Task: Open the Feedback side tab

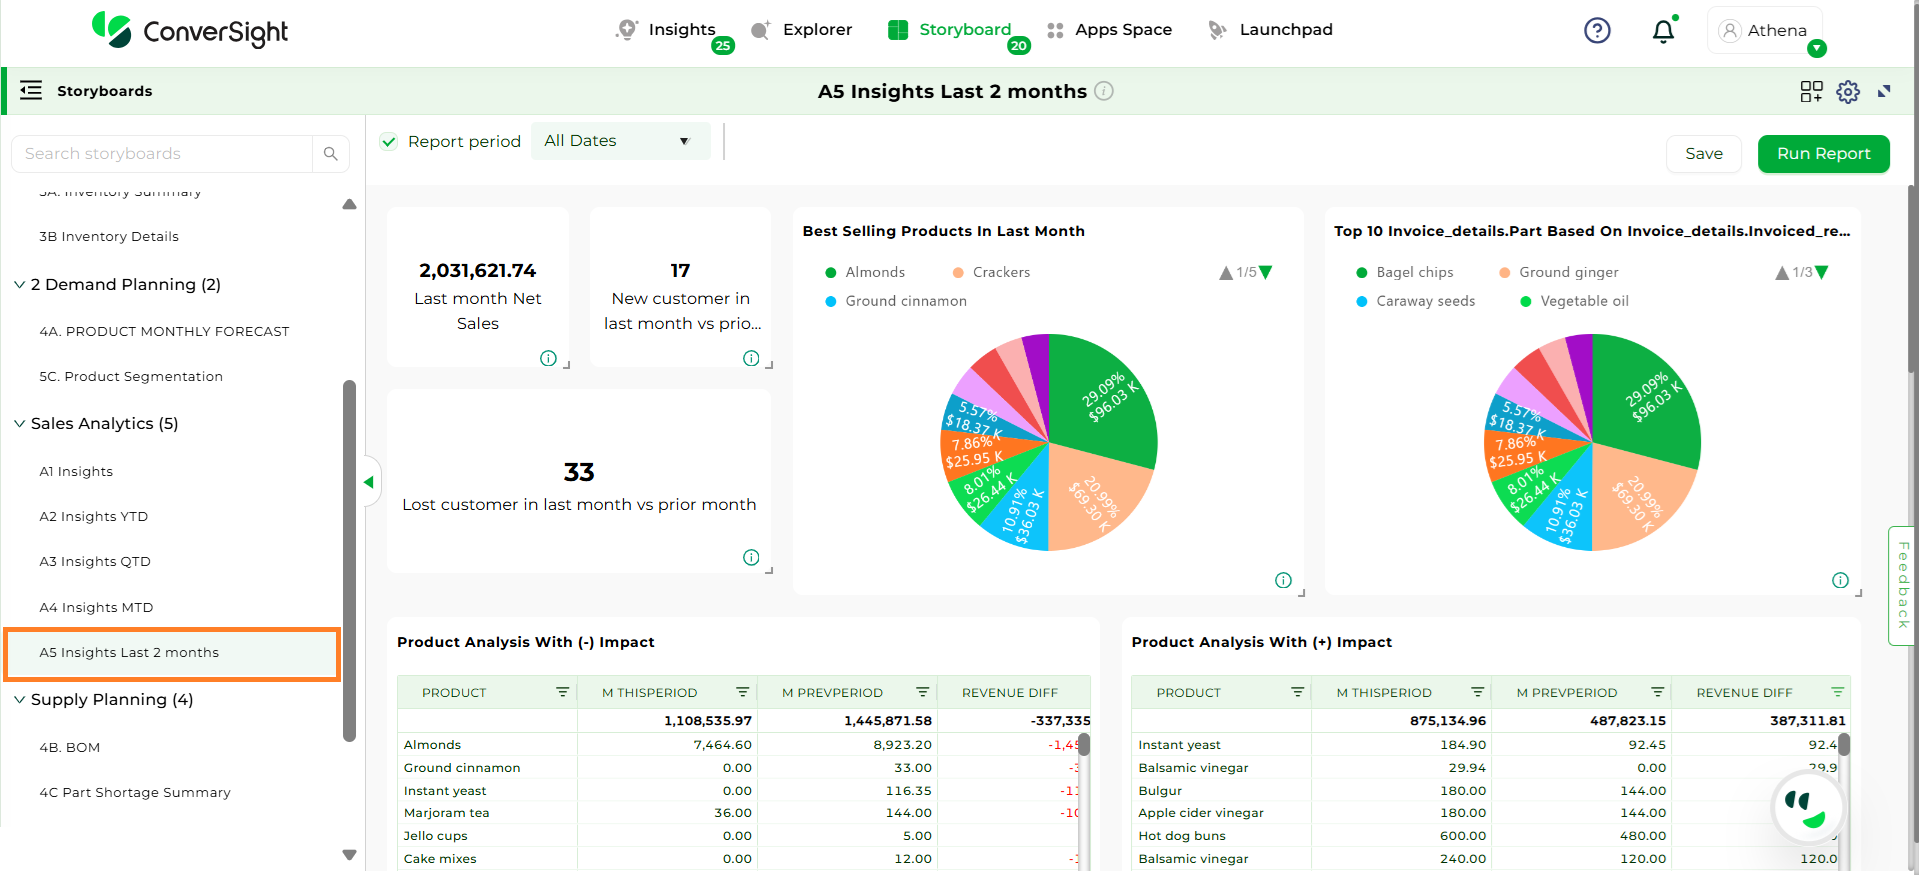Action: coord(1902,586)
